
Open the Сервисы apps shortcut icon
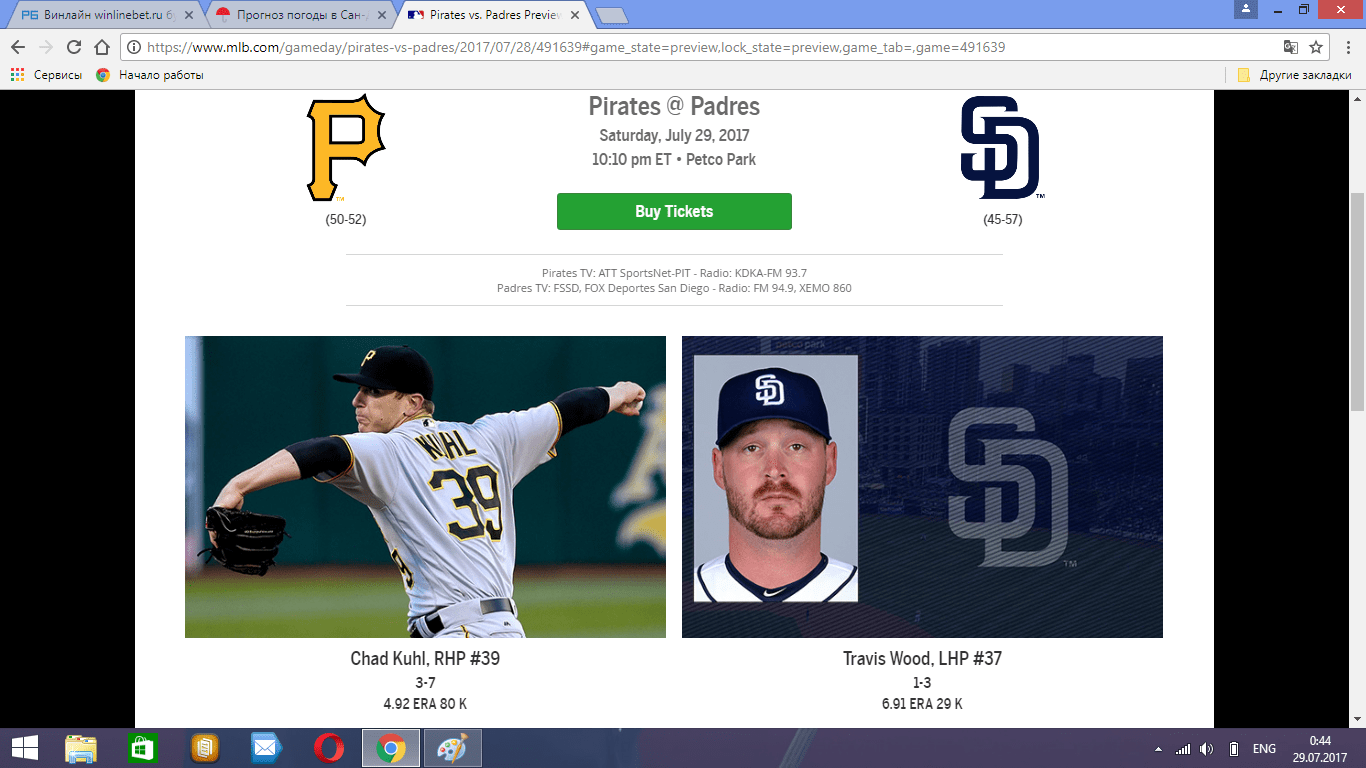[x=17, y=75]
